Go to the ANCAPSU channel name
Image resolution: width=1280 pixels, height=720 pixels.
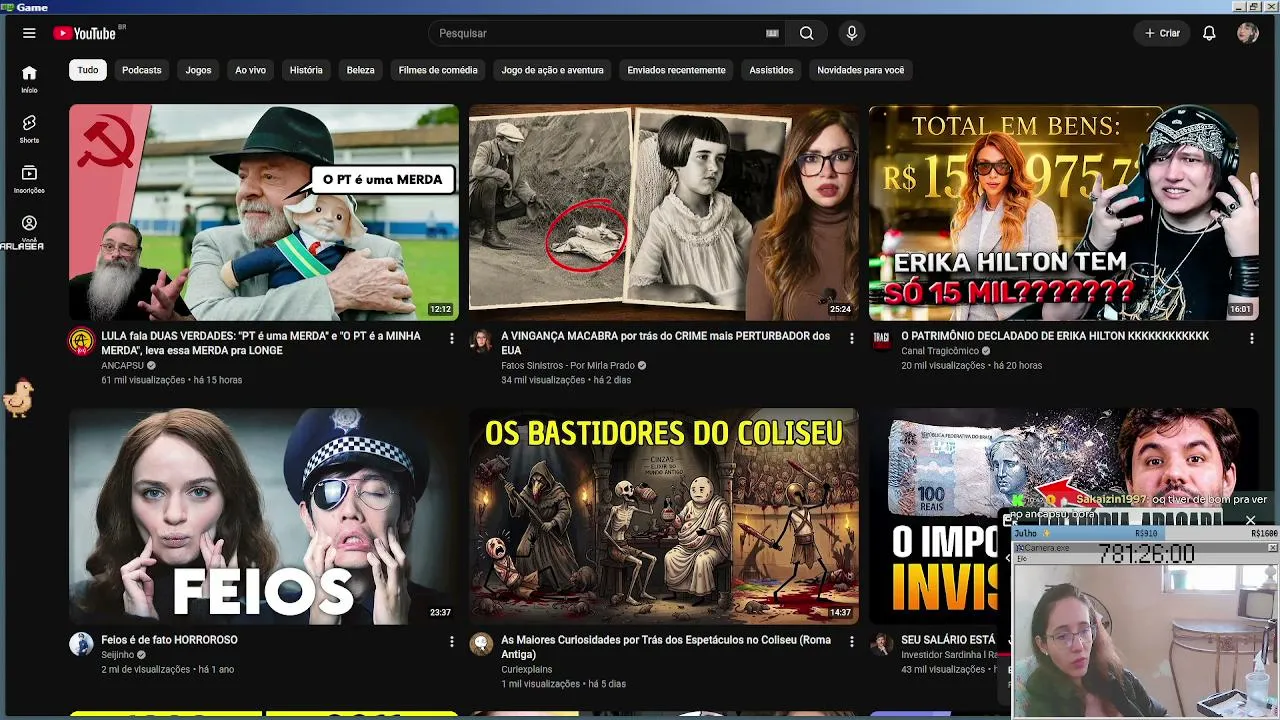pyautogui.click(x=122, y=366)
